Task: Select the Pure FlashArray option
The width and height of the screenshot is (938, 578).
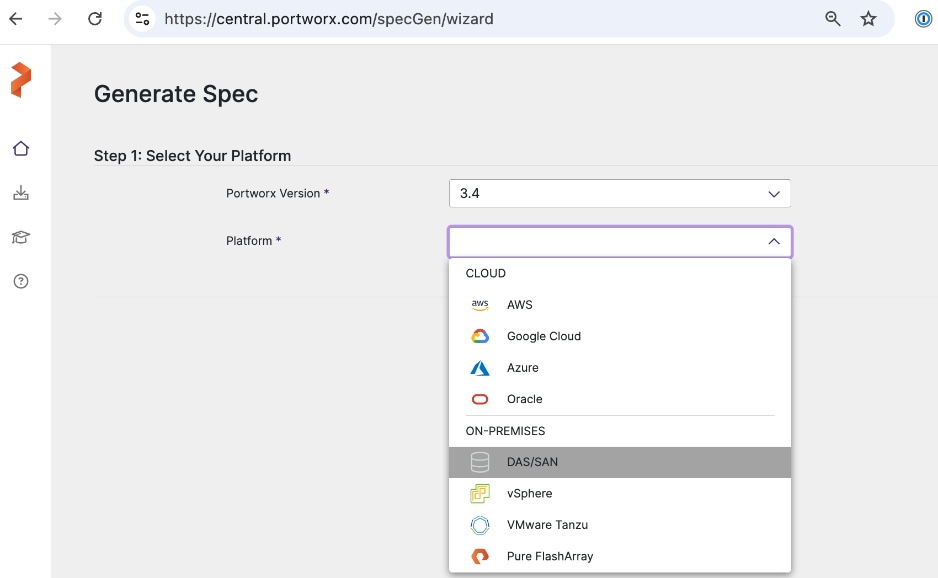Action: pyautogui.click(x=549, y=556)
